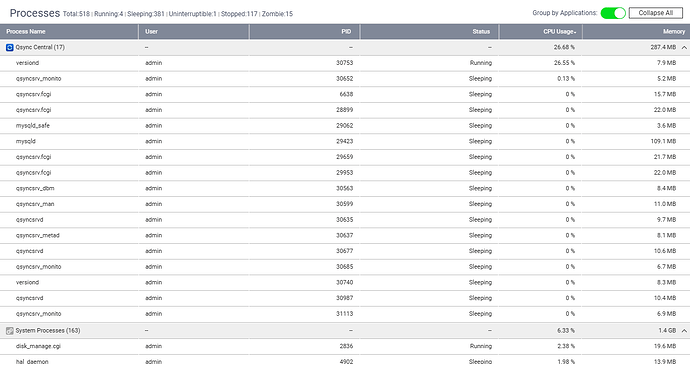Toggle the Group by Applications switch

click(x=613, y=13)
